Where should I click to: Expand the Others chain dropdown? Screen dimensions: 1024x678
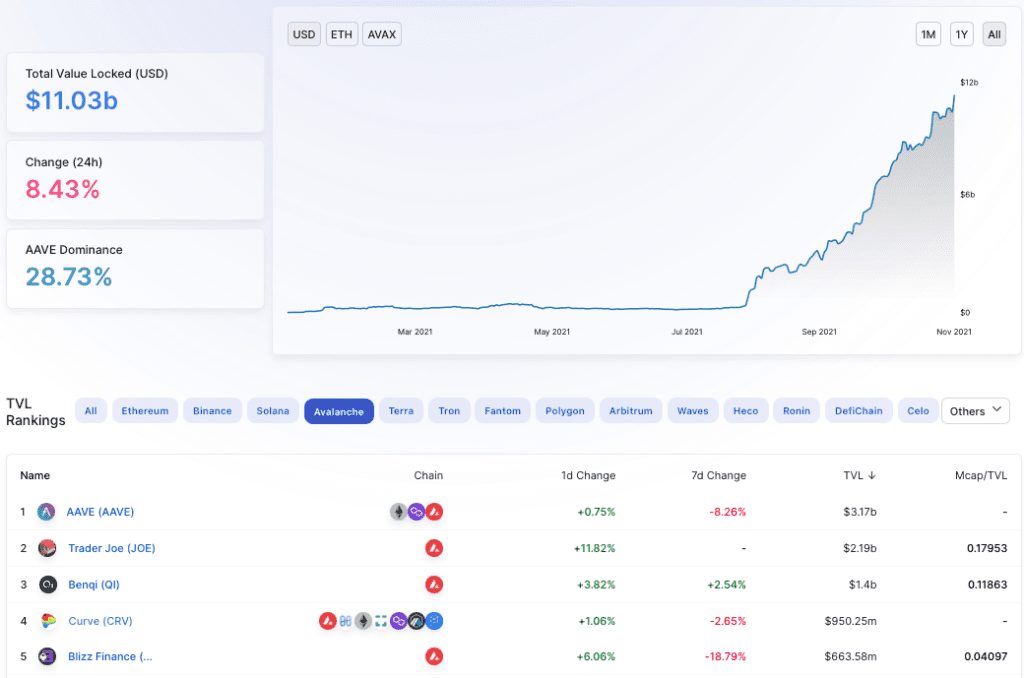[975, 411]
